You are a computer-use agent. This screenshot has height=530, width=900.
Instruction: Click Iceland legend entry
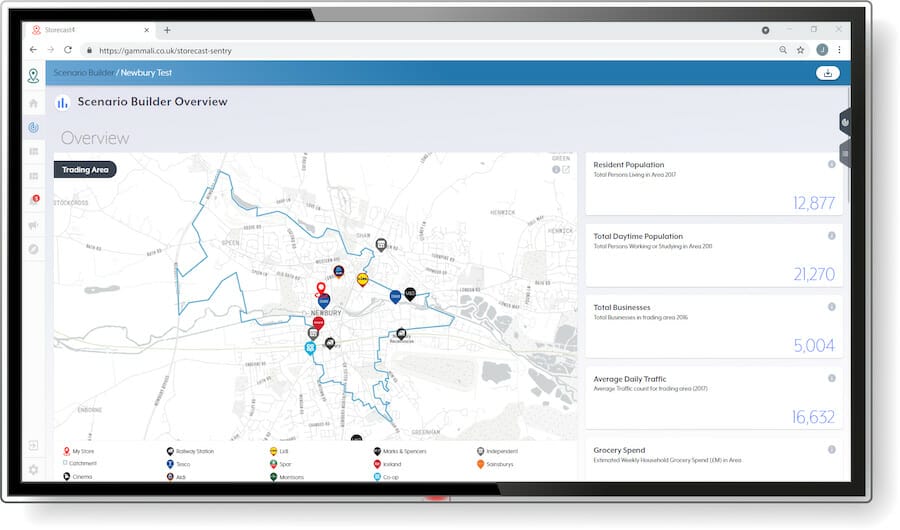[387, 464]
